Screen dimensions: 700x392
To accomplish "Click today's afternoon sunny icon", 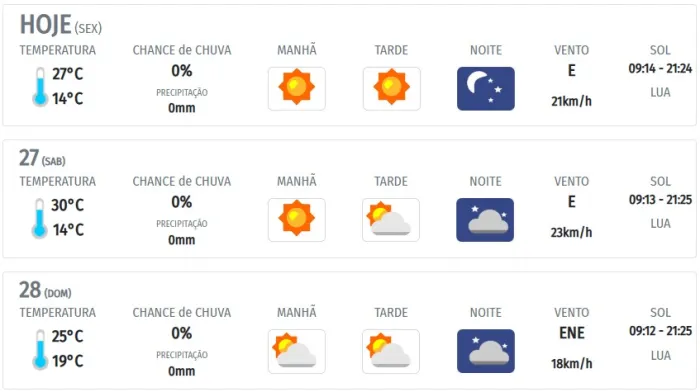I will pyautogui.click(x=392, y=88).
